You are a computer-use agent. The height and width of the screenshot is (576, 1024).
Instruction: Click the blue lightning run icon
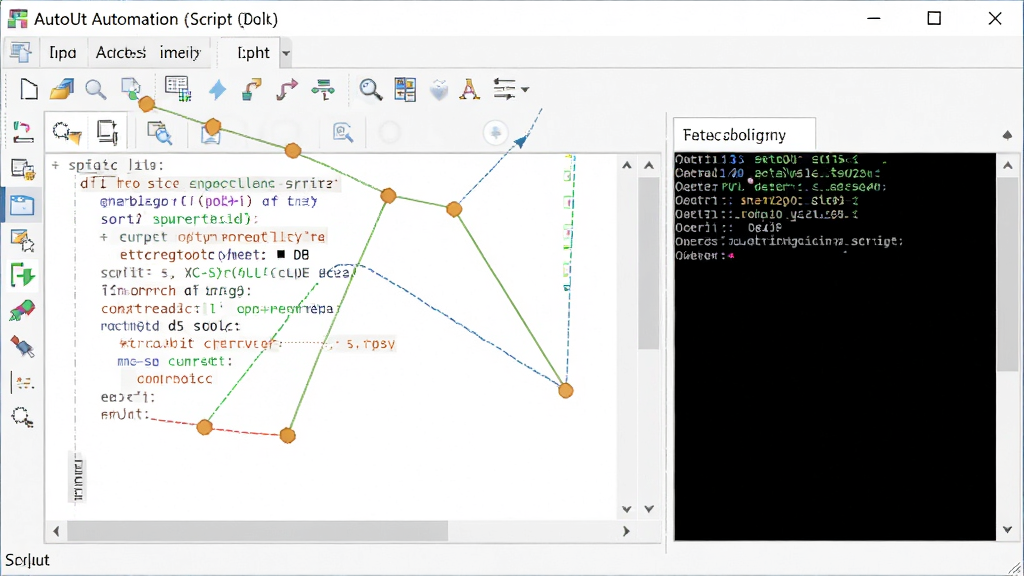tap(217, 89)
